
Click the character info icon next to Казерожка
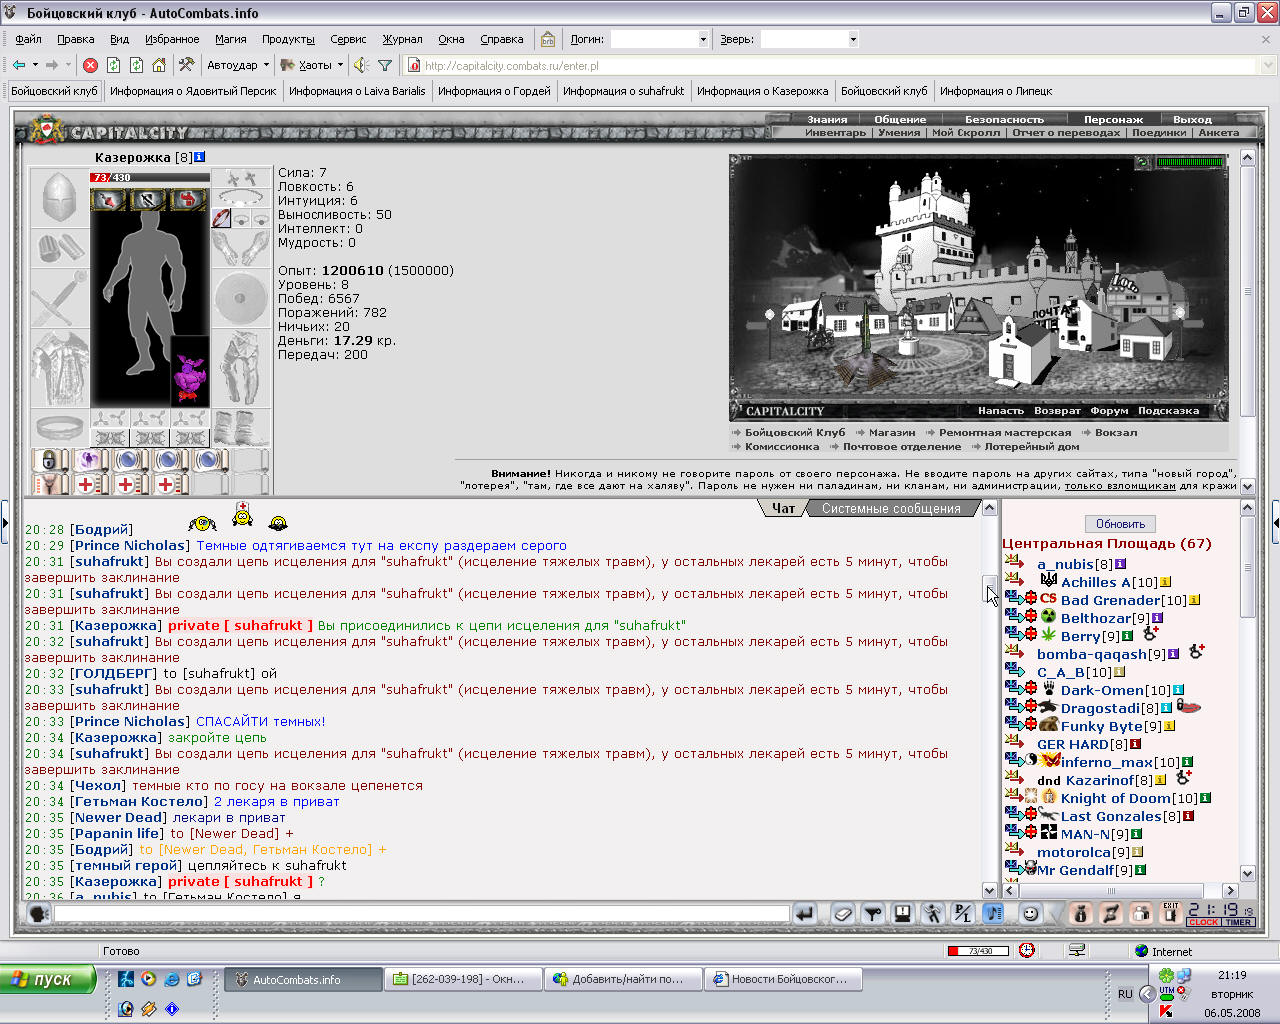tap(199, 157)
